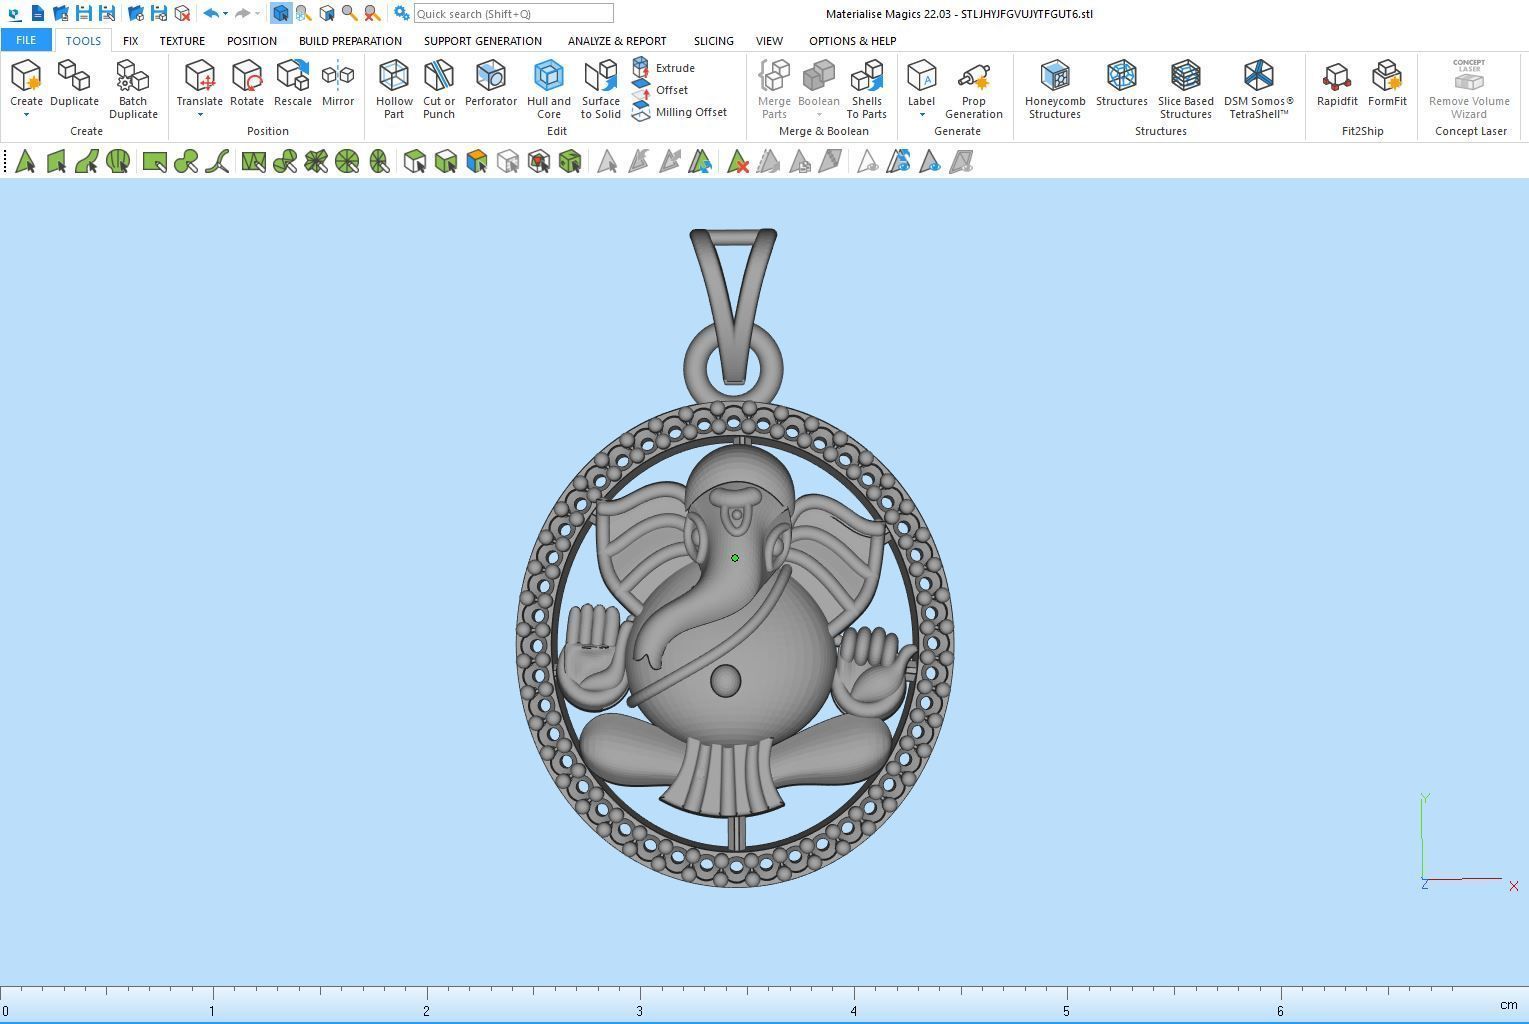Switch to the TEXTURE tab

(182, 41)
